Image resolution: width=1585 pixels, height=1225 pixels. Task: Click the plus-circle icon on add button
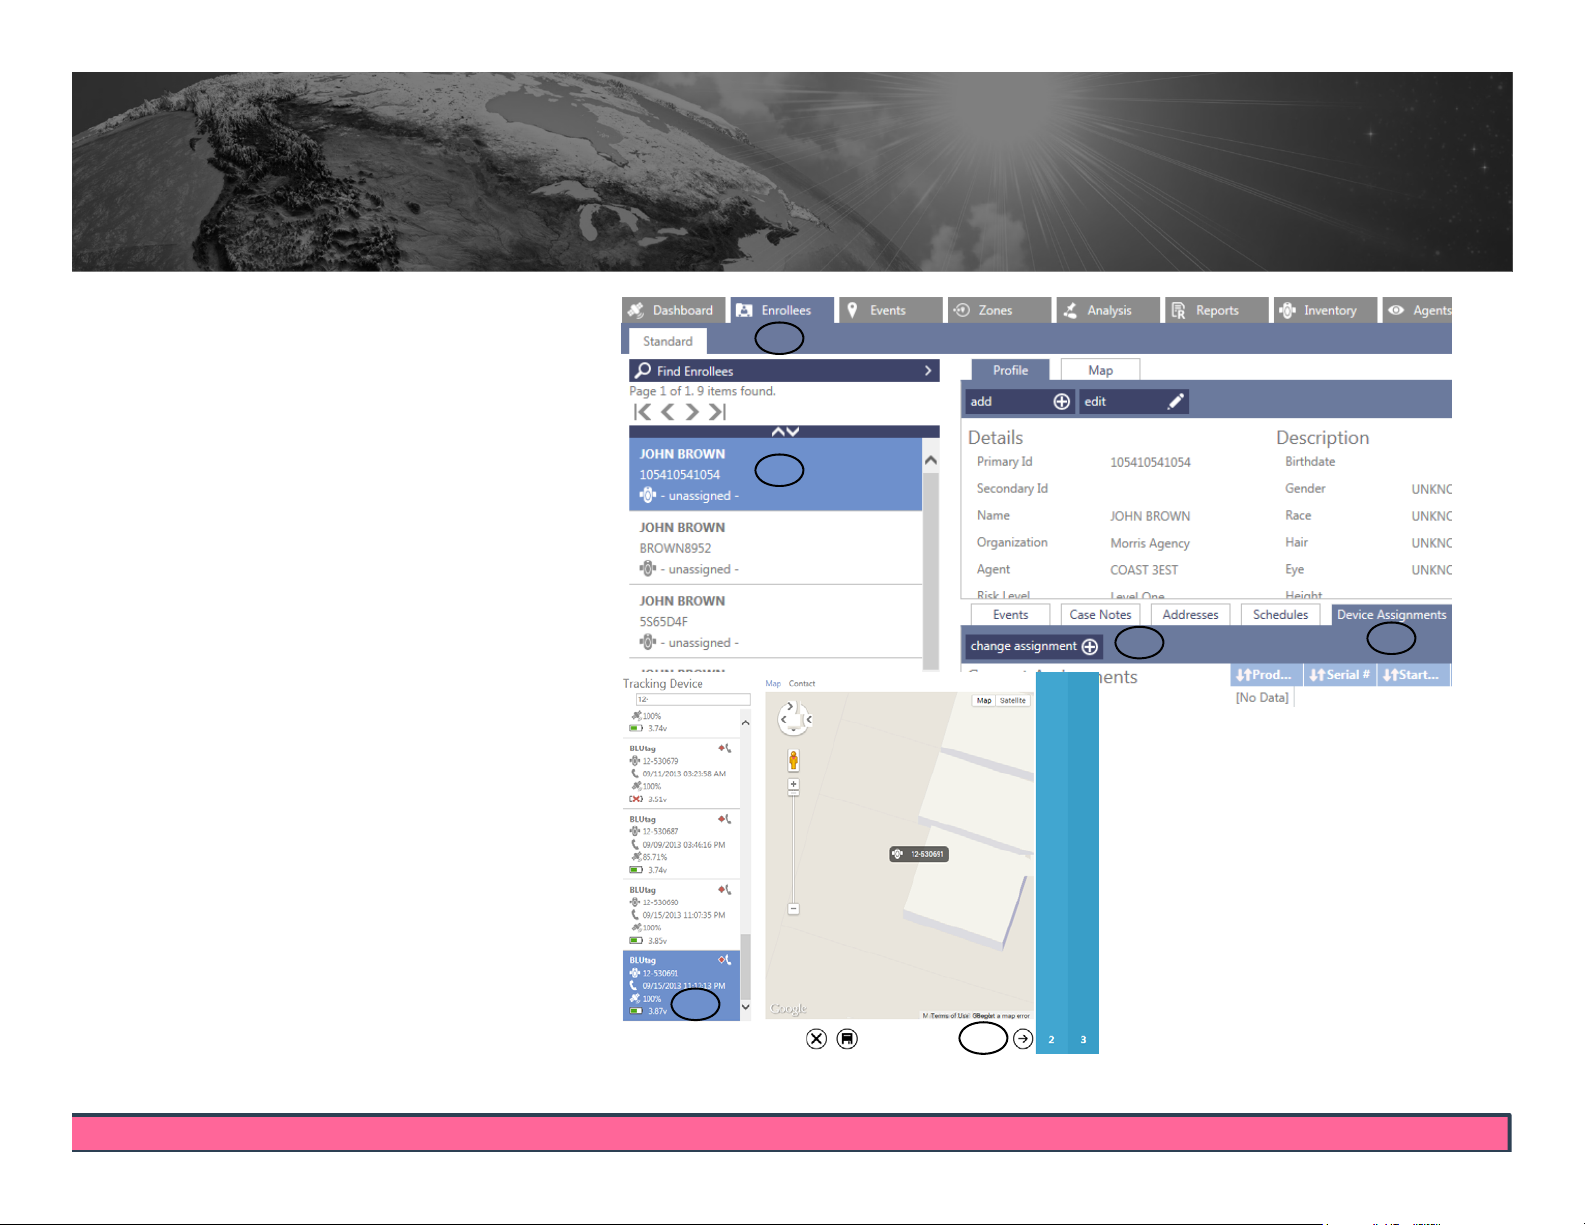pos(1062,402)
